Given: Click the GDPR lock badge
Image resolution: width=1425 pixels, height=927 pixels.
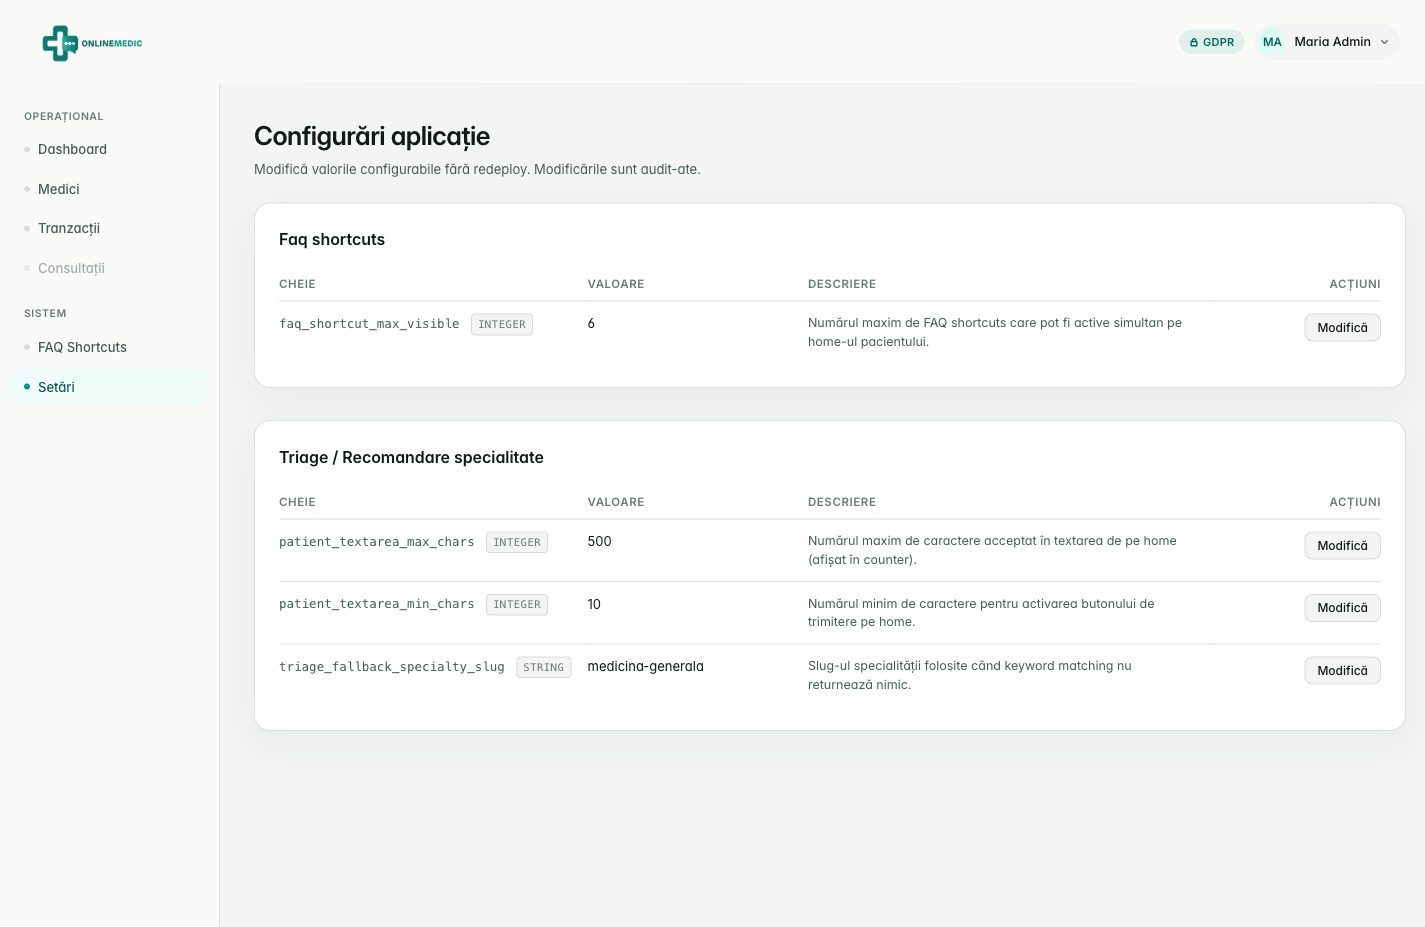Looking at the screenshot, I should 1211,42.
